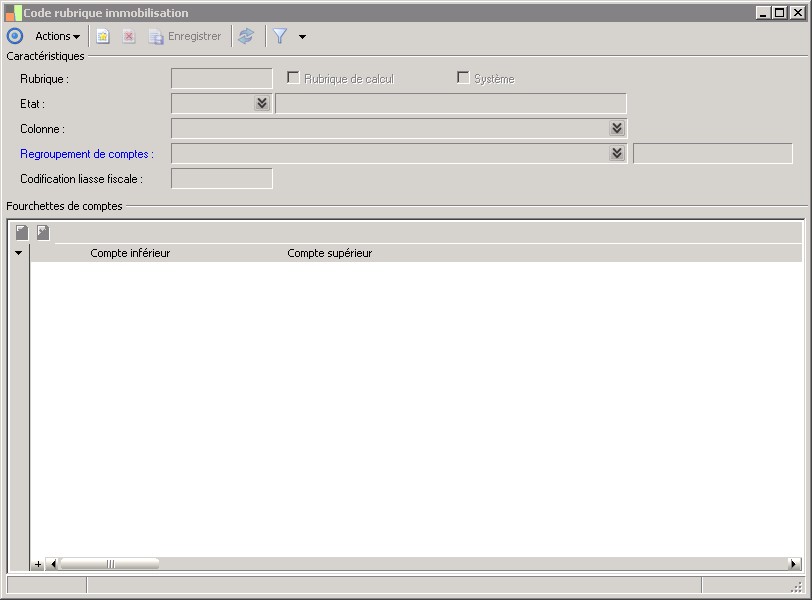Sort by Compte supérieur column header

click(x=329, y=253)
